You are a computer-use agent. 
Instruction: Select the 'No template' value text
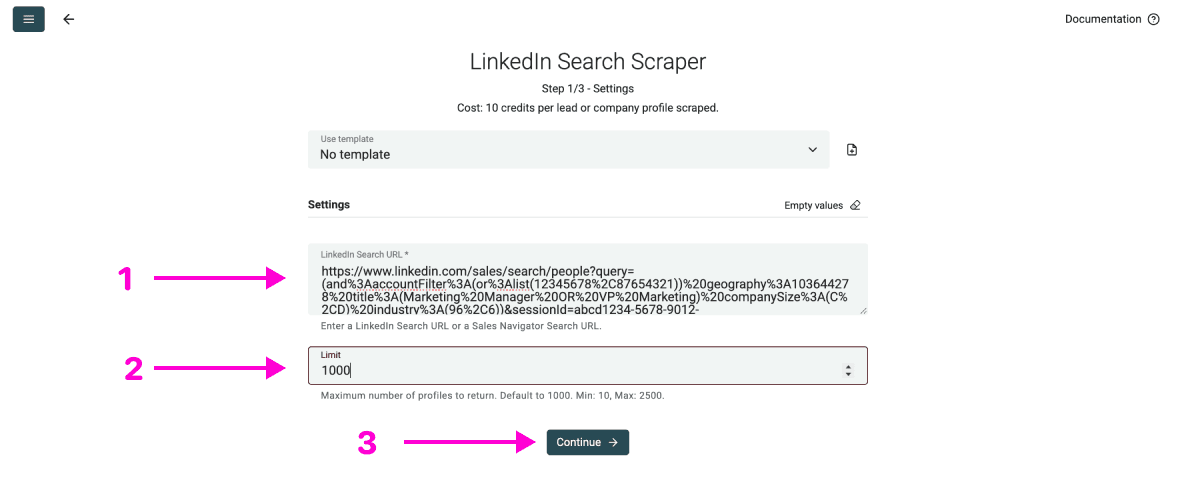(355, 155)
